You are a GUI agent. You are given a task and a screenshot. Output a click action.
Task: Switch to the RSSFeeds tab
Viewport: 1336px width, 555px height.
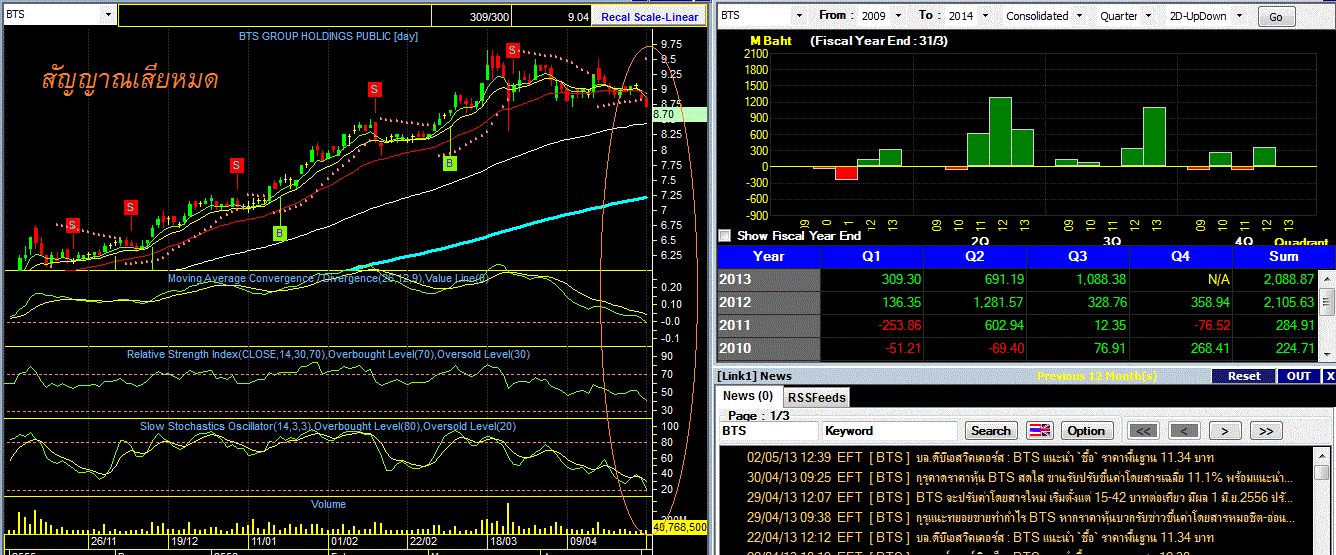tap(816, 397)
